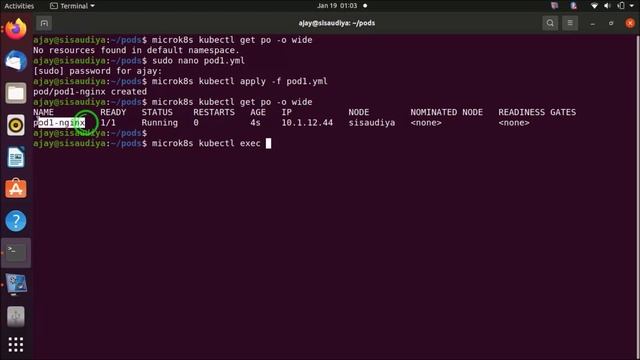Viewport: 640px width, 360px height.
Task: Open the Help icon in dock
Action: [x=16, y=221]
